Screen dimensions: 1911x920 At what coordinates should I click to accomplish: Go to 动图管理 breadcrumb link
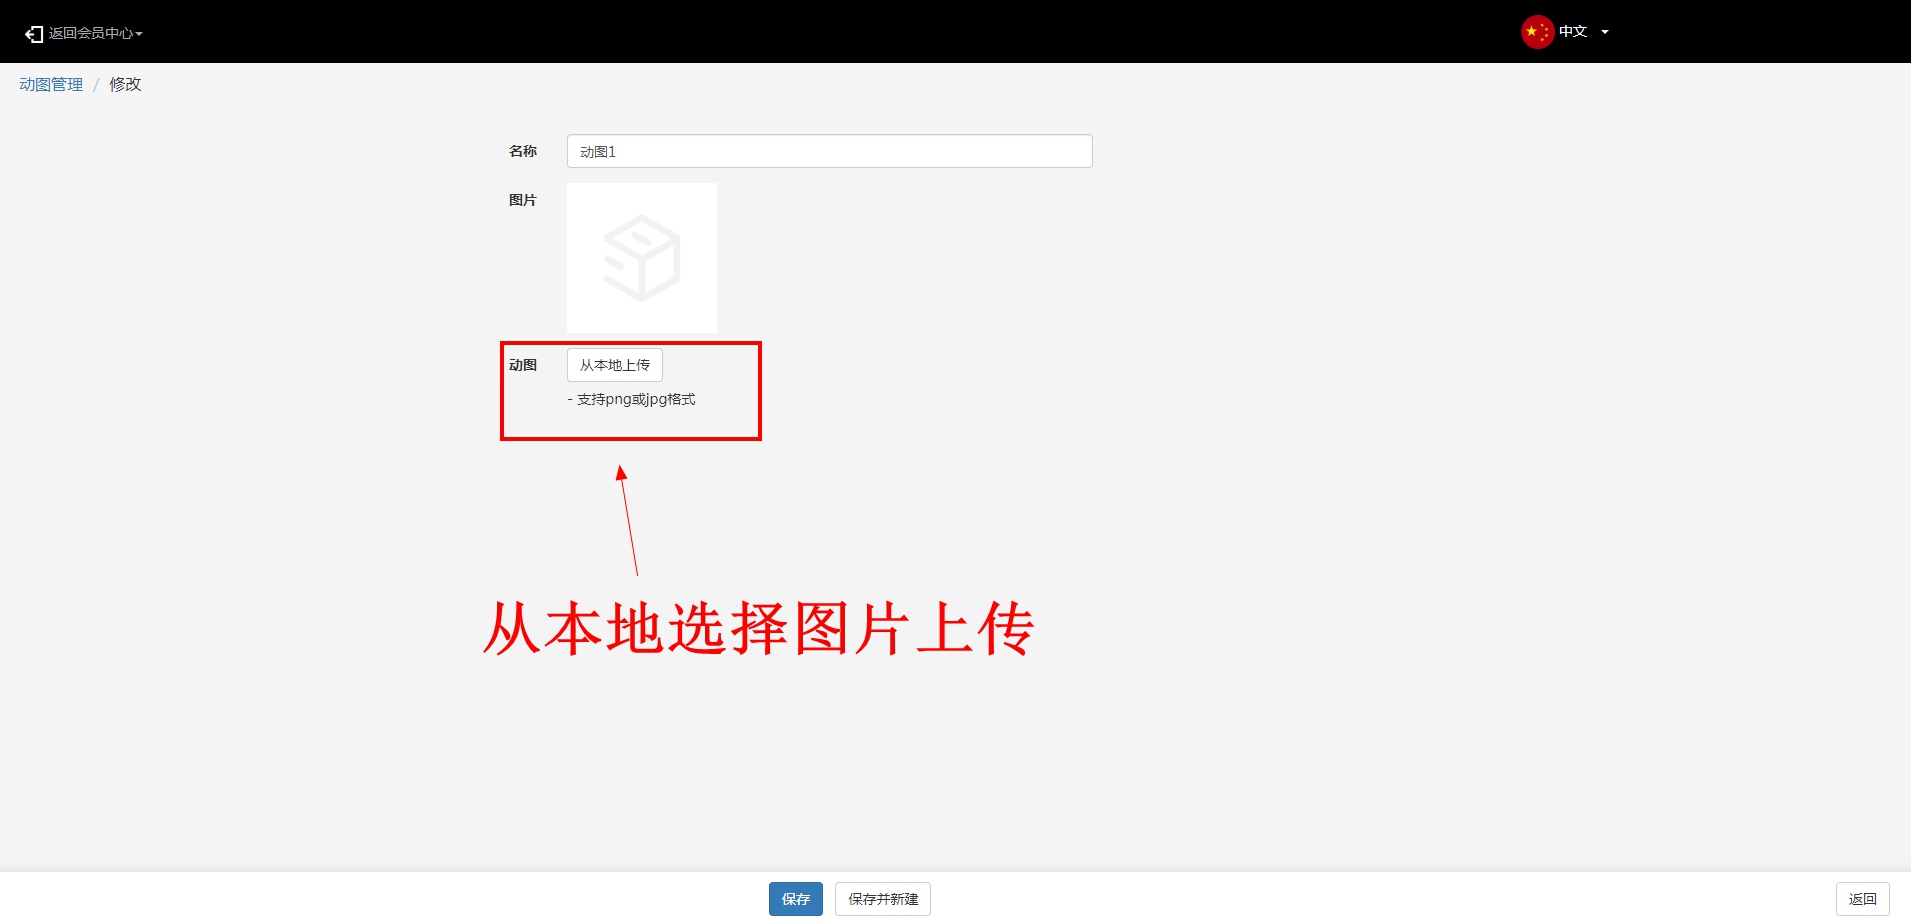(x=51, y=85)
